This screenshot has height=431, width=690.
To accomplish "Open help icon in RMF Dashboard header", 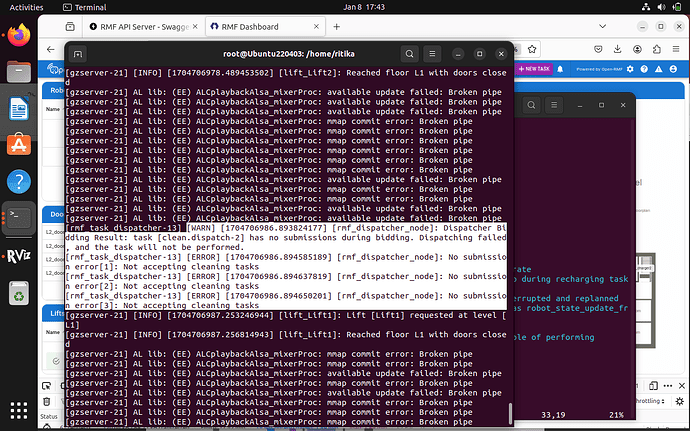I will (644, 69).
